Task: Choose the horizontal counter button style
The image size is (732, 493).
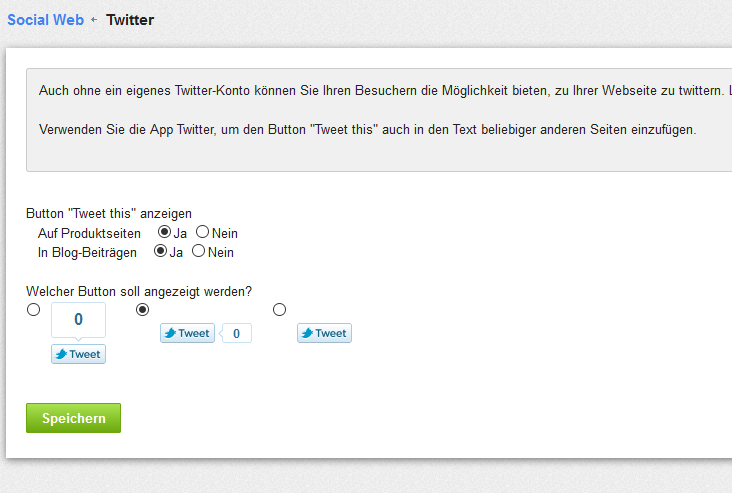Action: click(142, 310)
